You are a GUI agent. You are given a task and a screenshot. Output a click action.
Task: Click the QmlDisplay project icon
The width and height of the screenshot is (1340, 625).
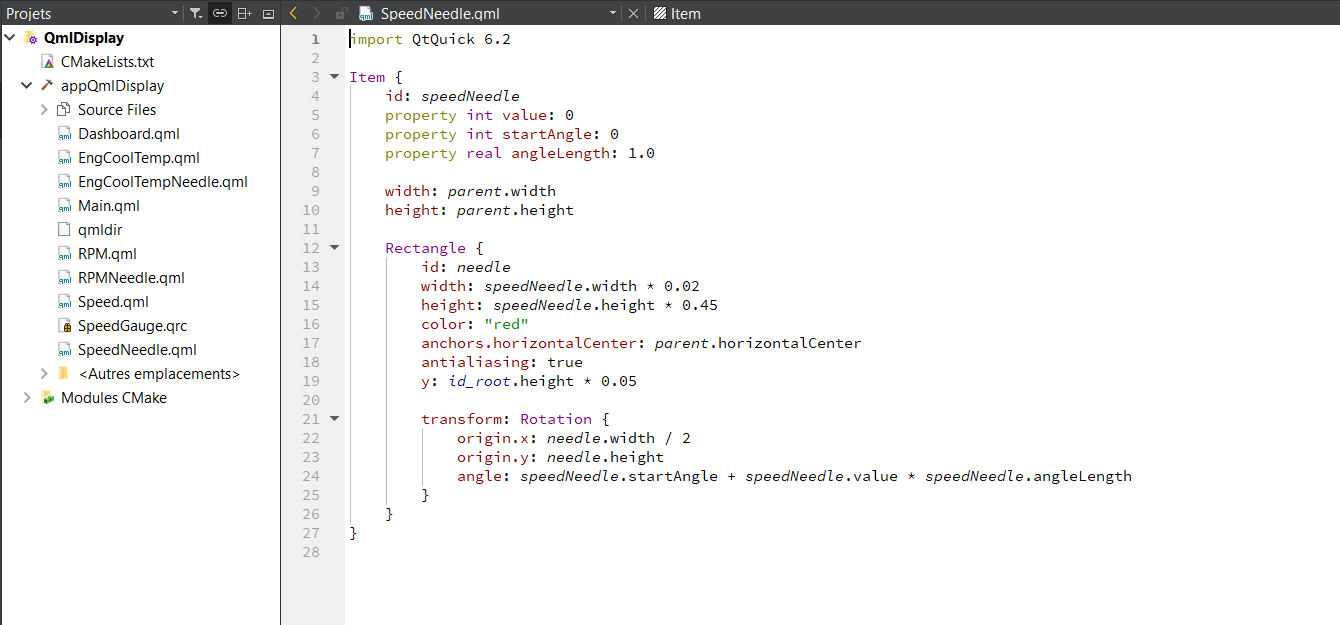(30, 38)
